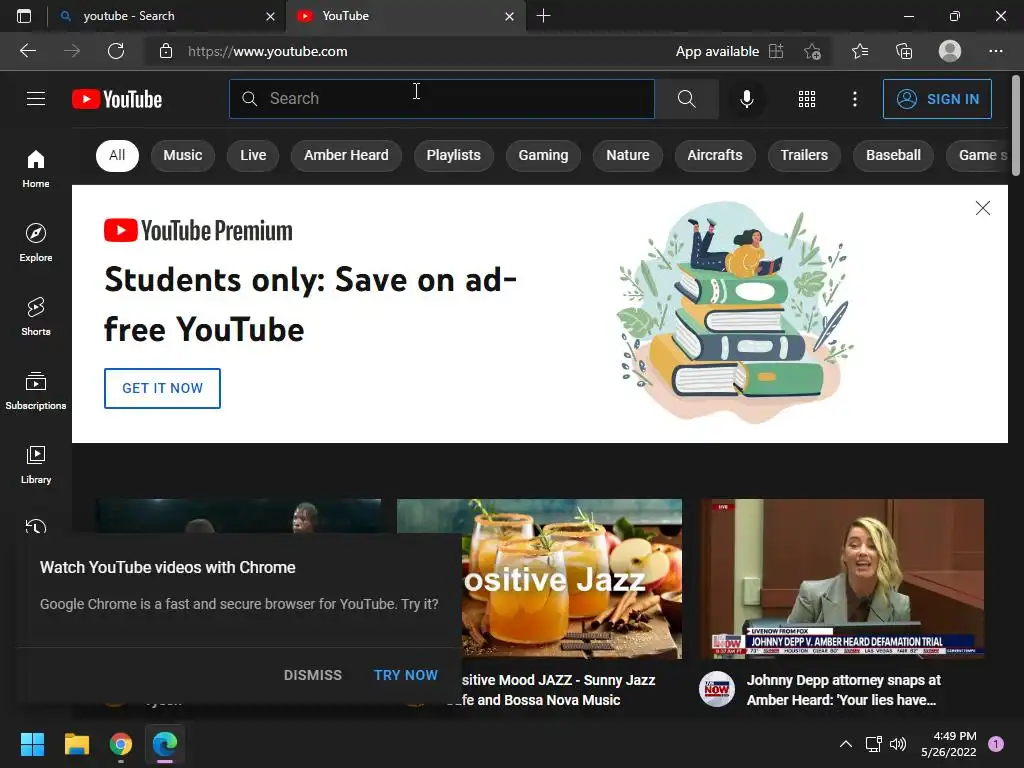This screenshot has width=1024, height=768.
Task: Click the YouTube logo
Action: click(x=117, y=99)
